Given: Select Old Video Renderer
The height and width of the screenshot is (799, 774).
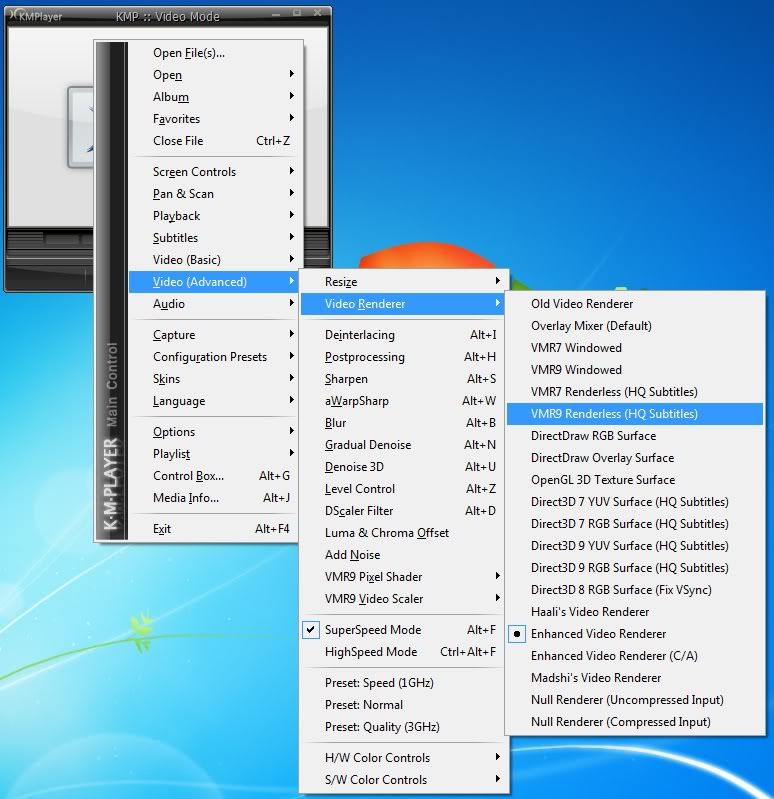Looking at the screenshot, I should coord(635,304).
